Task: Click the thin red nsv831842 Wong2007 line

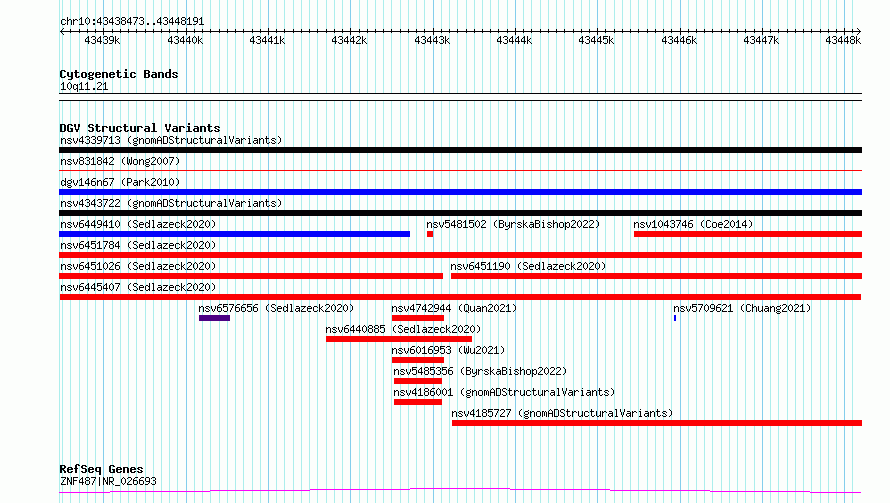Action: coord(460,170)
